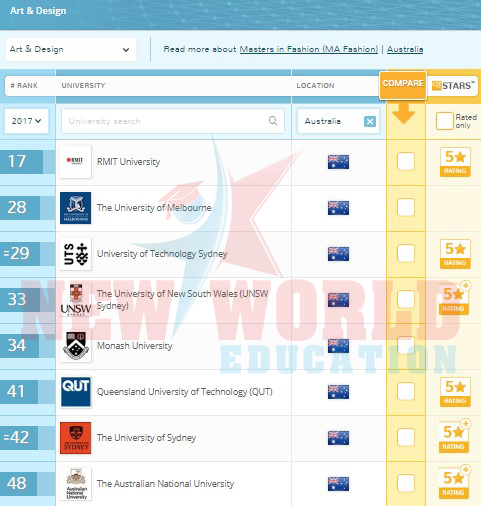Open Queensland University of Technology (QUT) link

tap(185, 392)
